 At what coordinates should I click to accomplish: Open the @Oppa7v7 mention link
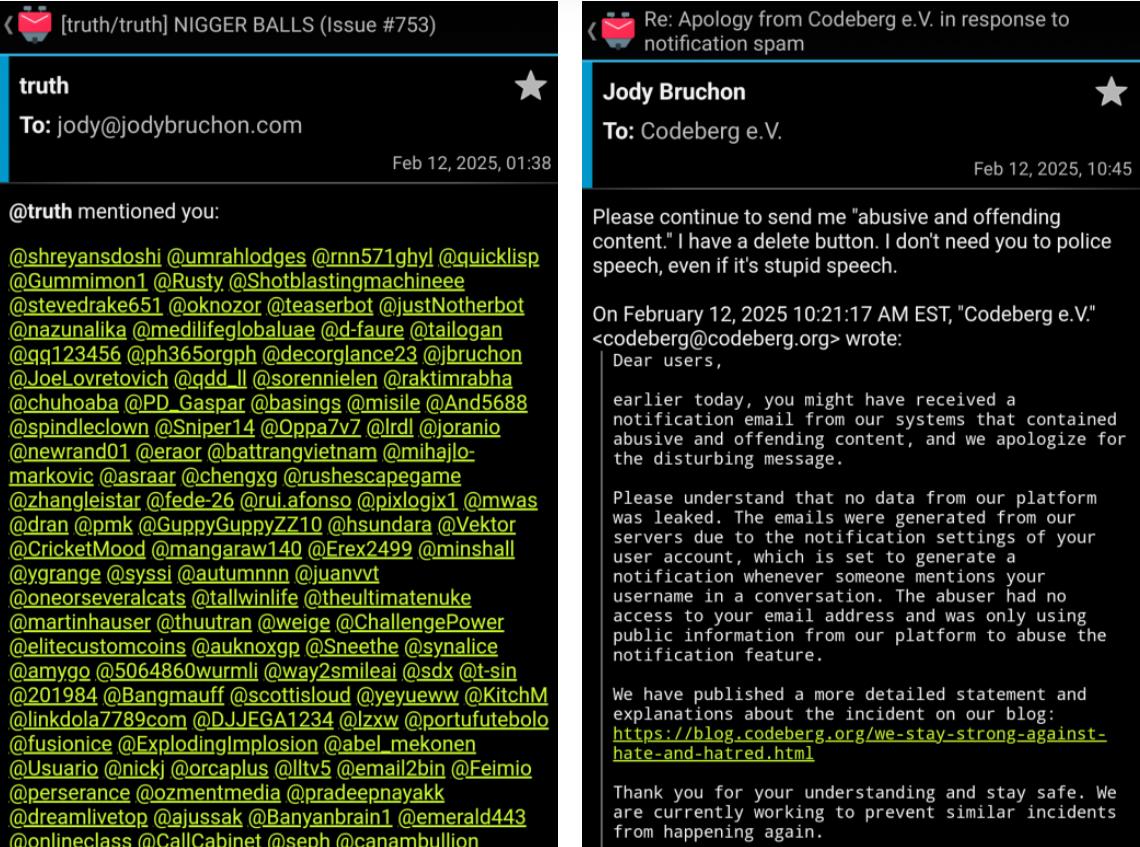point(310,427)
